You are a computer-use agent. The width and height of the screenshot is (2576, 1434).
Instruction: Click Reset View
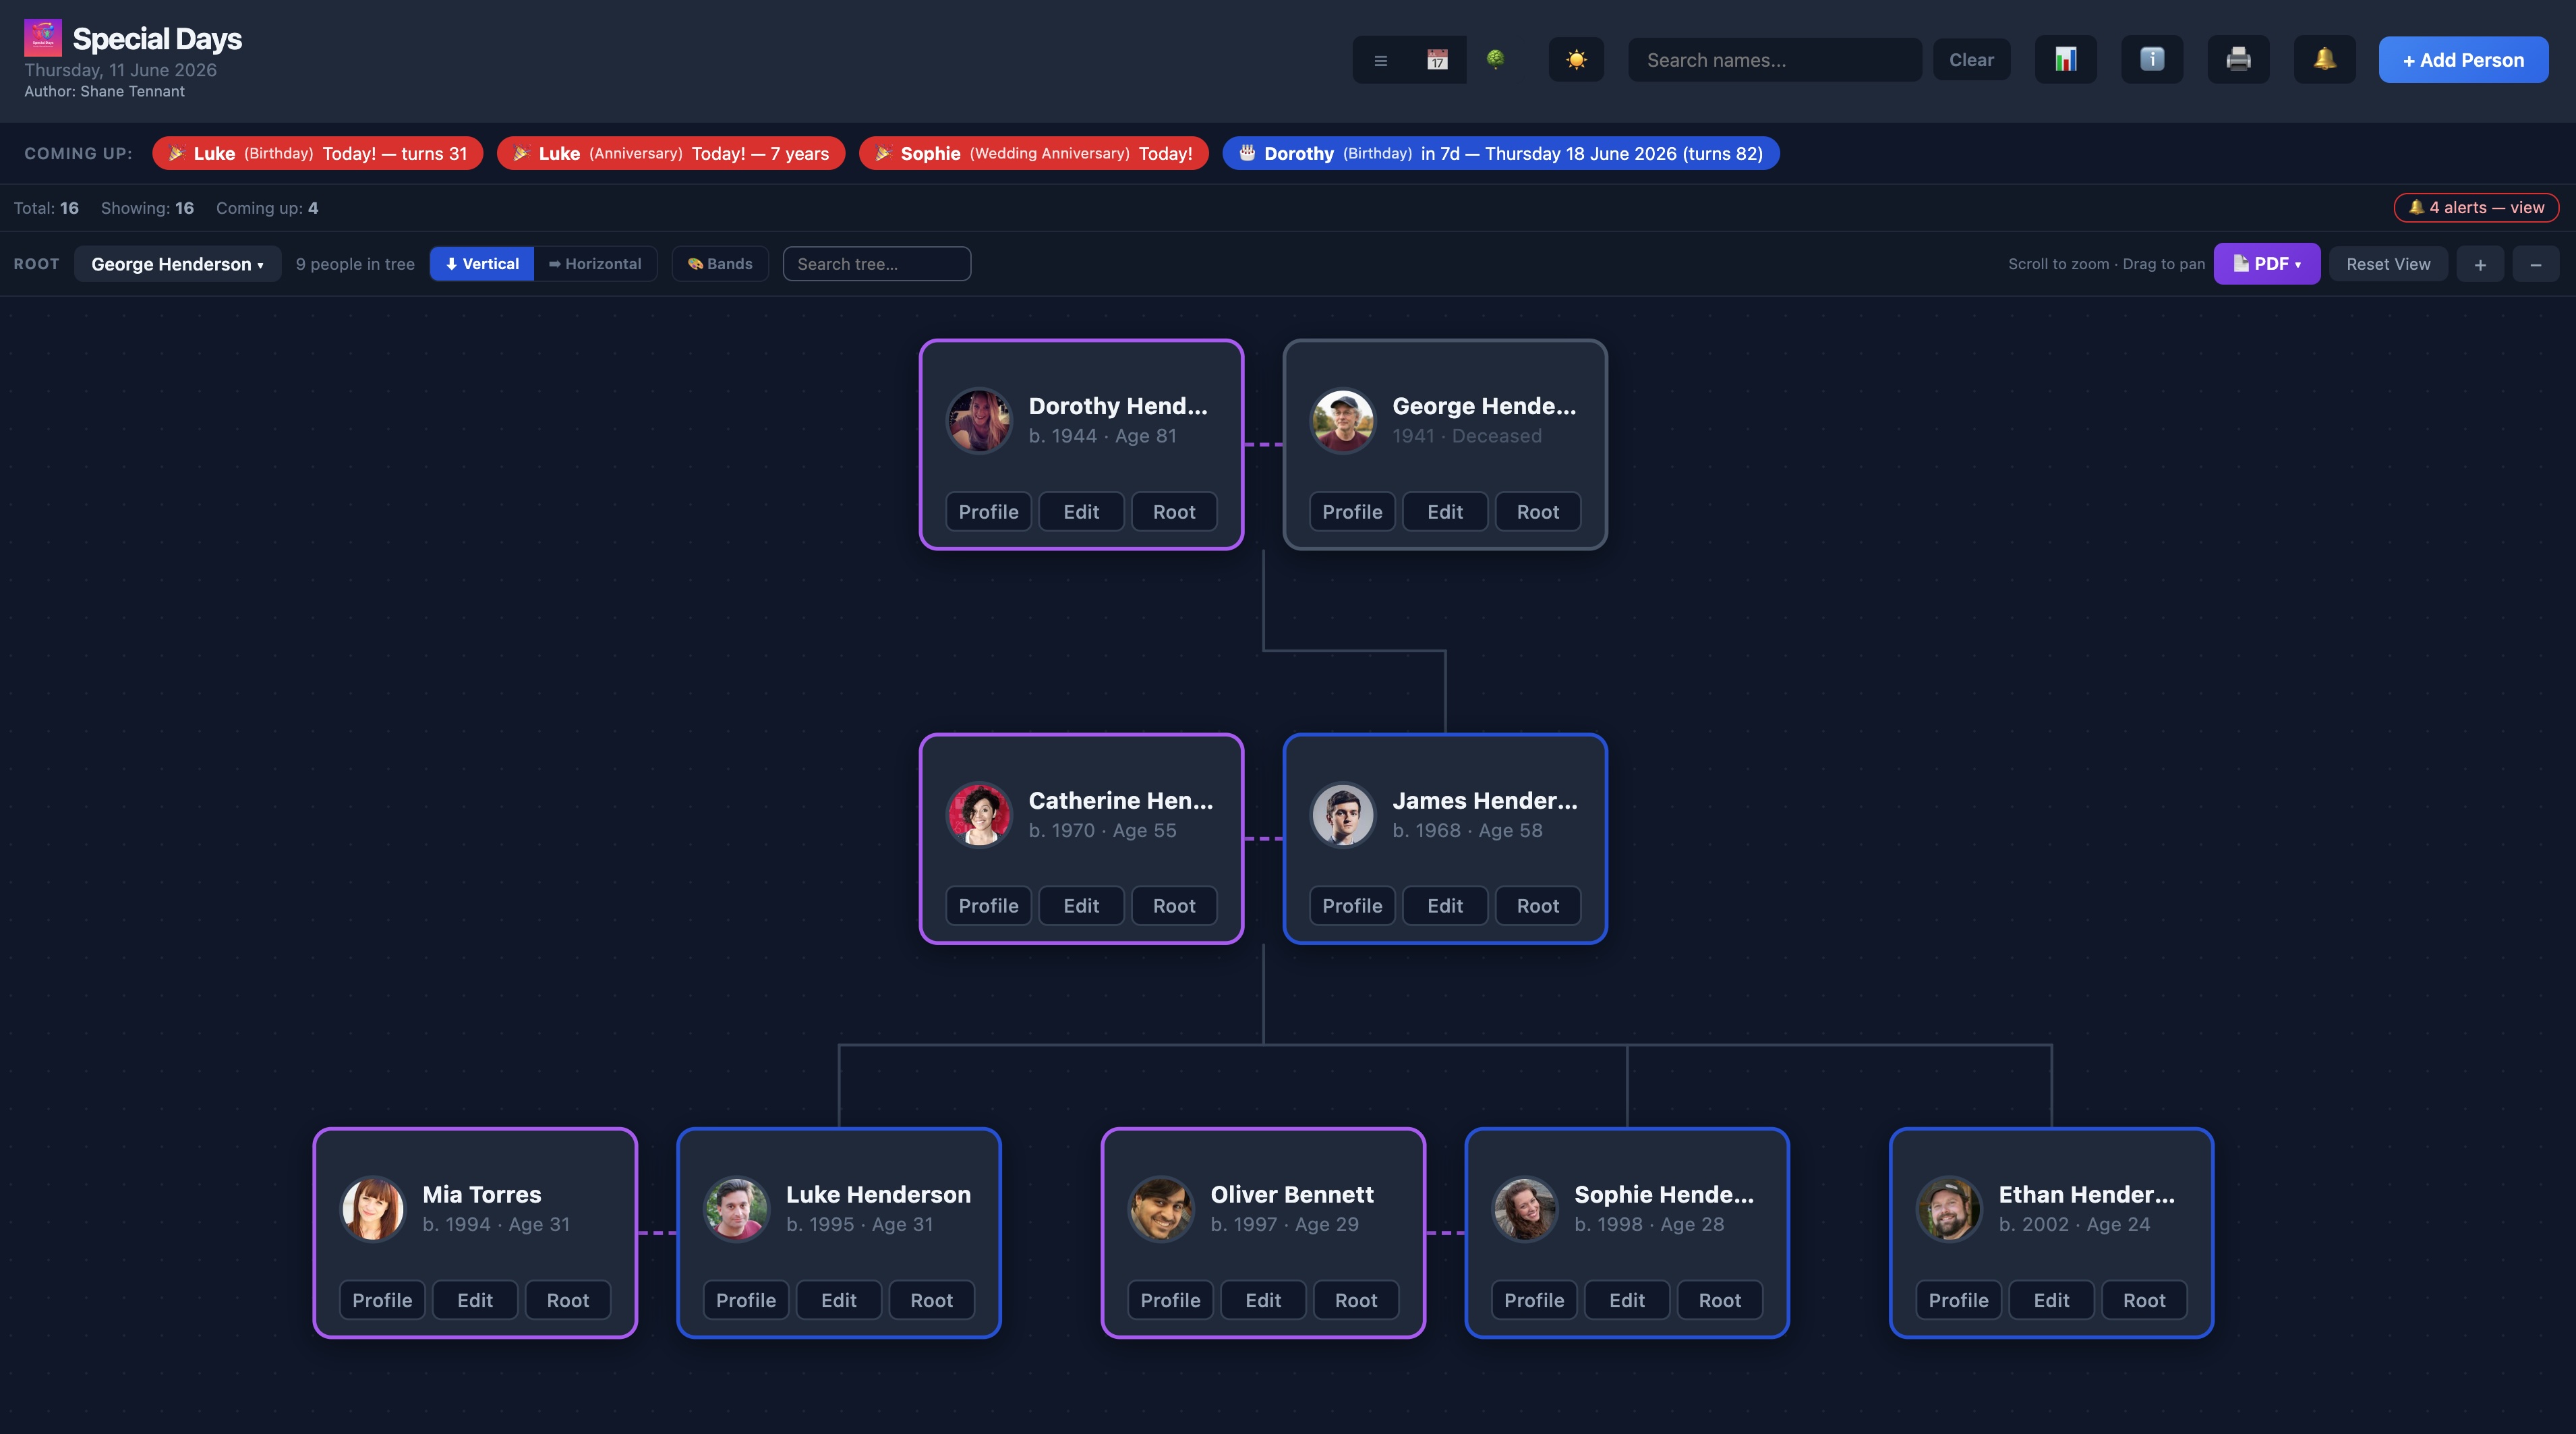tap(2388, 264)
